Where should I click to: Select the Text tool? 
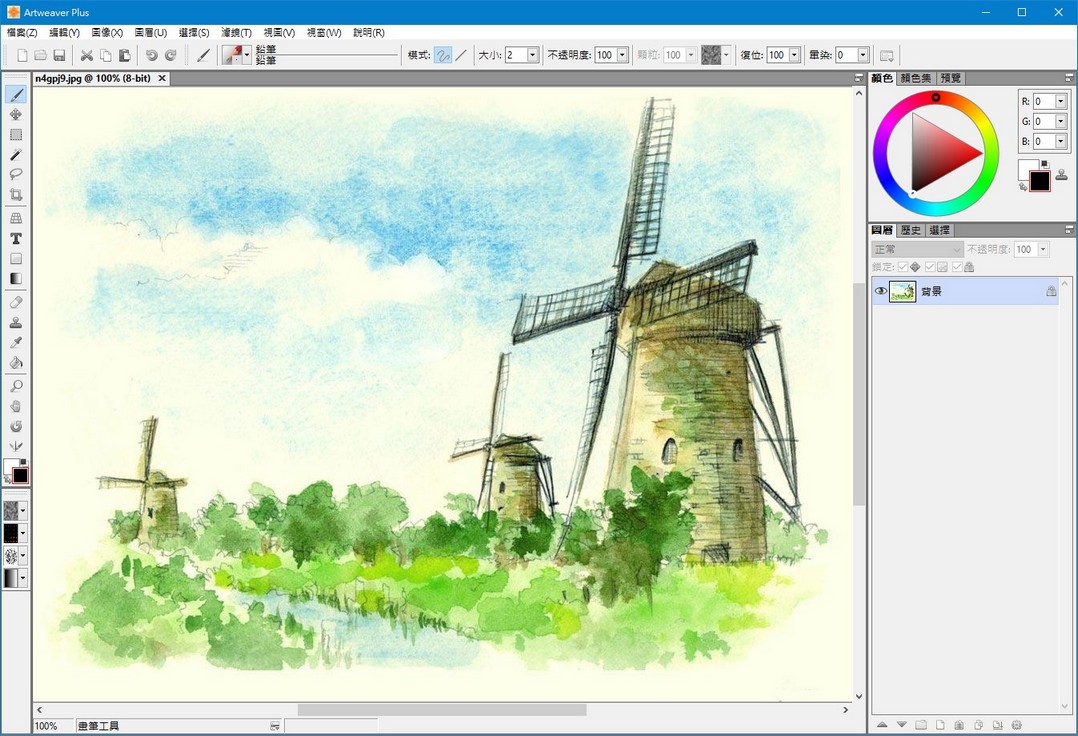click(16, 239)
